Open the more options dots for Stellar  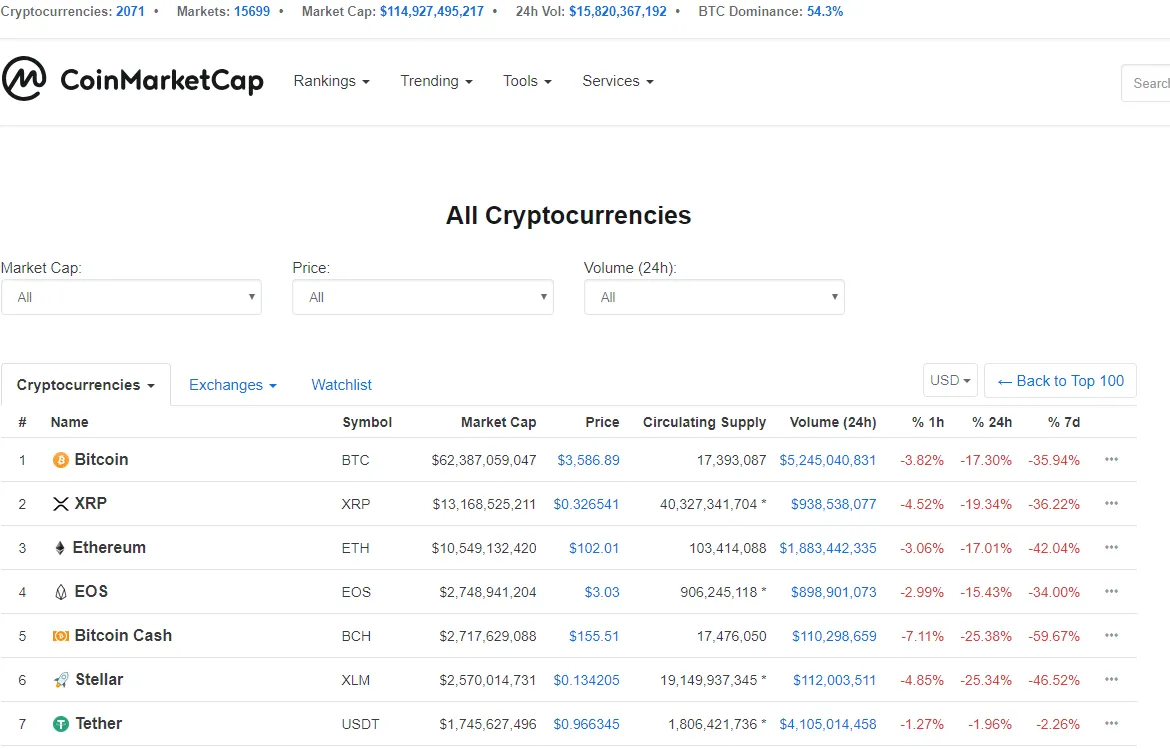(1111, 680)
